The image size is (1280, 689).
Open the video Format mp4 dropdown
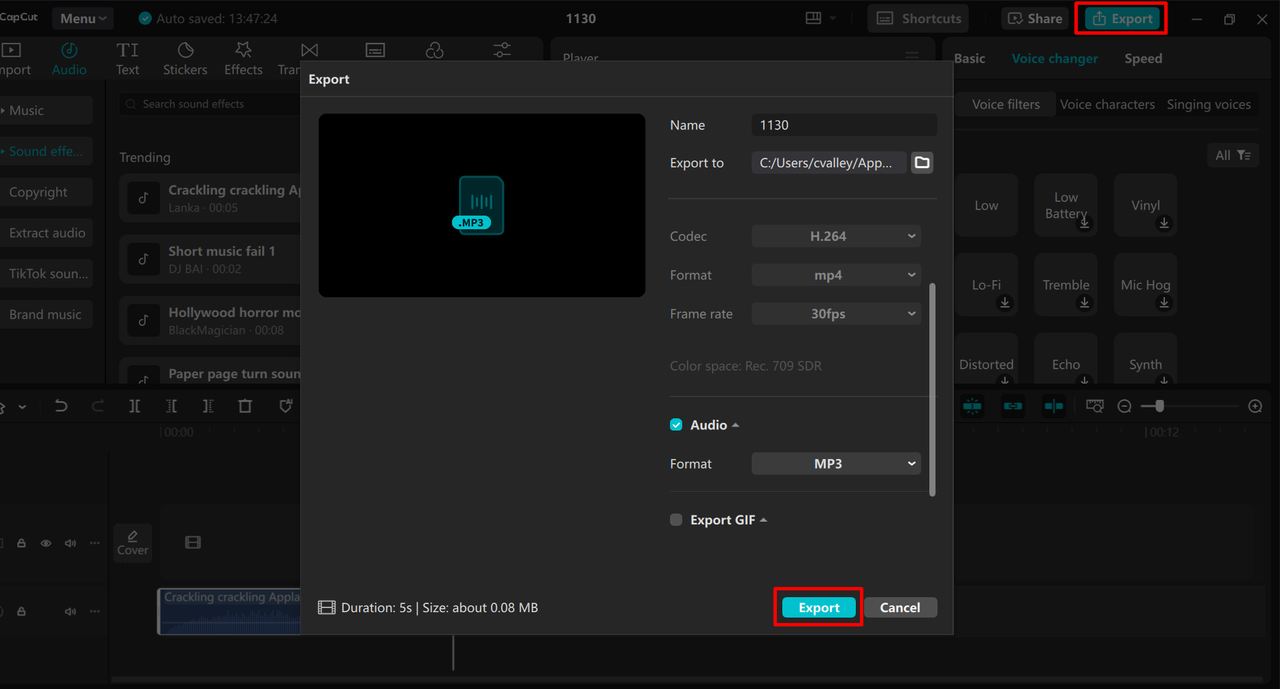[836, 275]
